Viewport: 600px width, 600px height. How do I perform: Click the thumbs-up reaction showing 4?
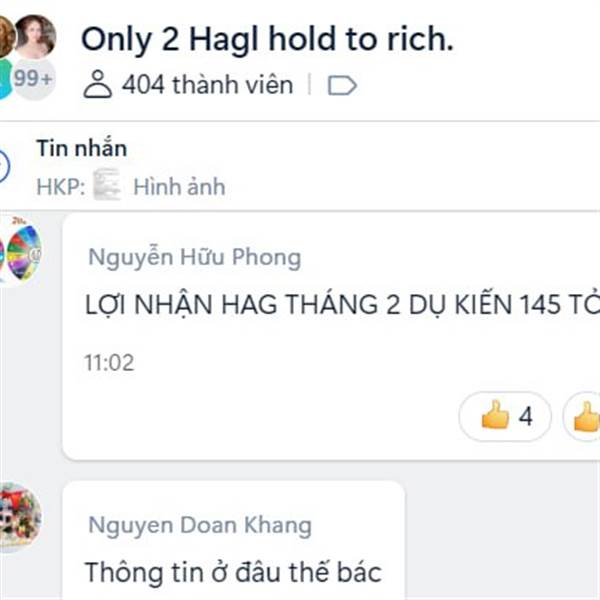tap(505, 416)
